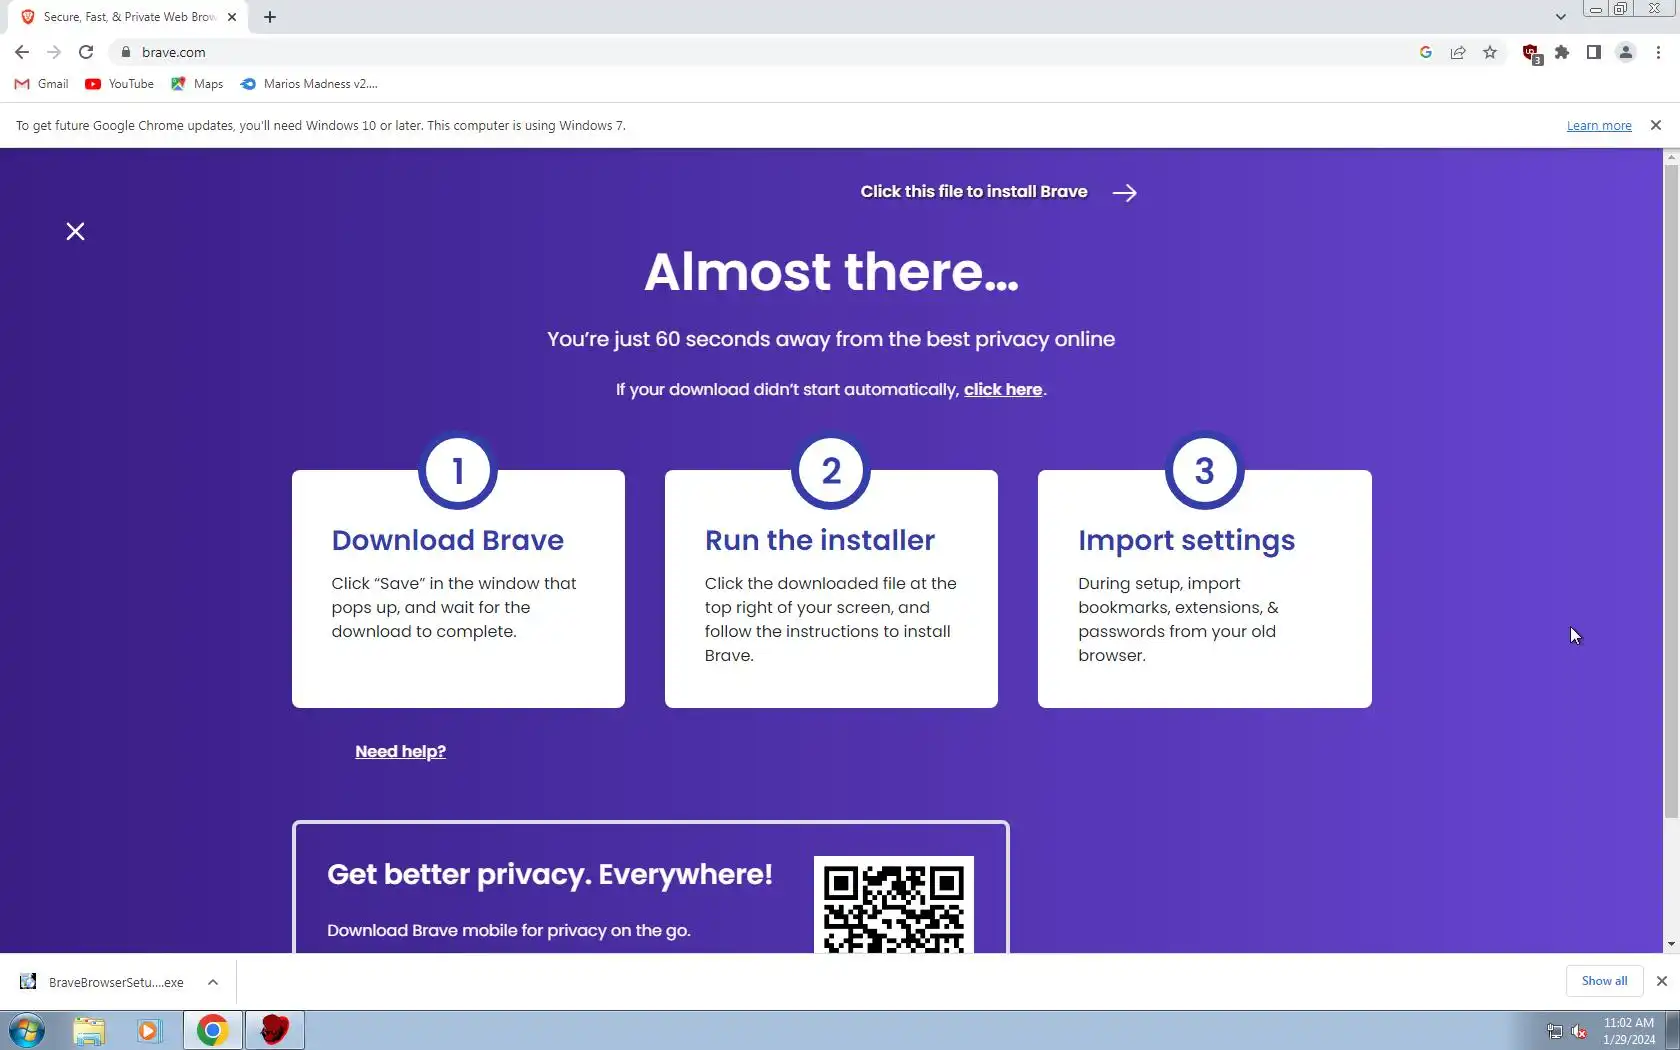Close the Brave website tab

pos(232,17)
